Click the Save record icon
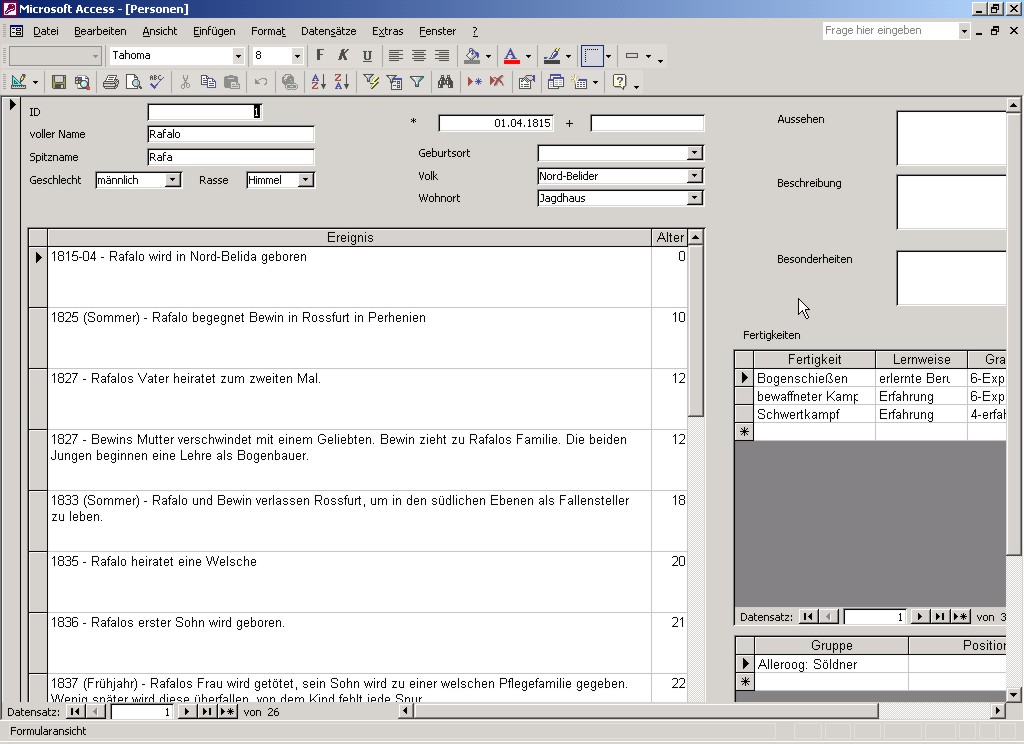The width and height of the screenshot is (1024, 744). tap(59, 82)
